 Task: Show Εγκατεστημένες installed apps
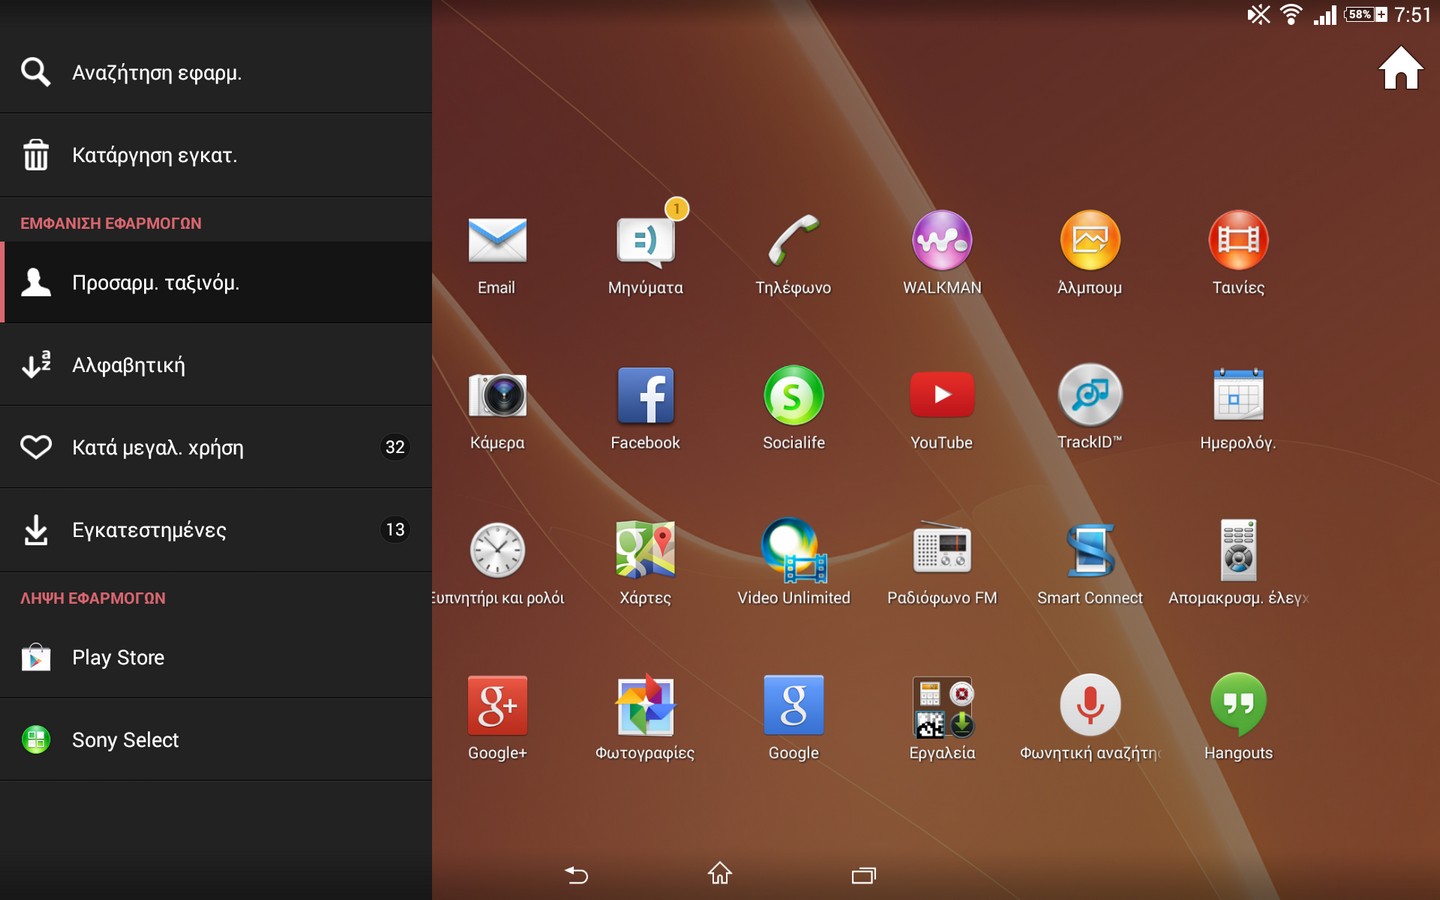tap(216, 530)
